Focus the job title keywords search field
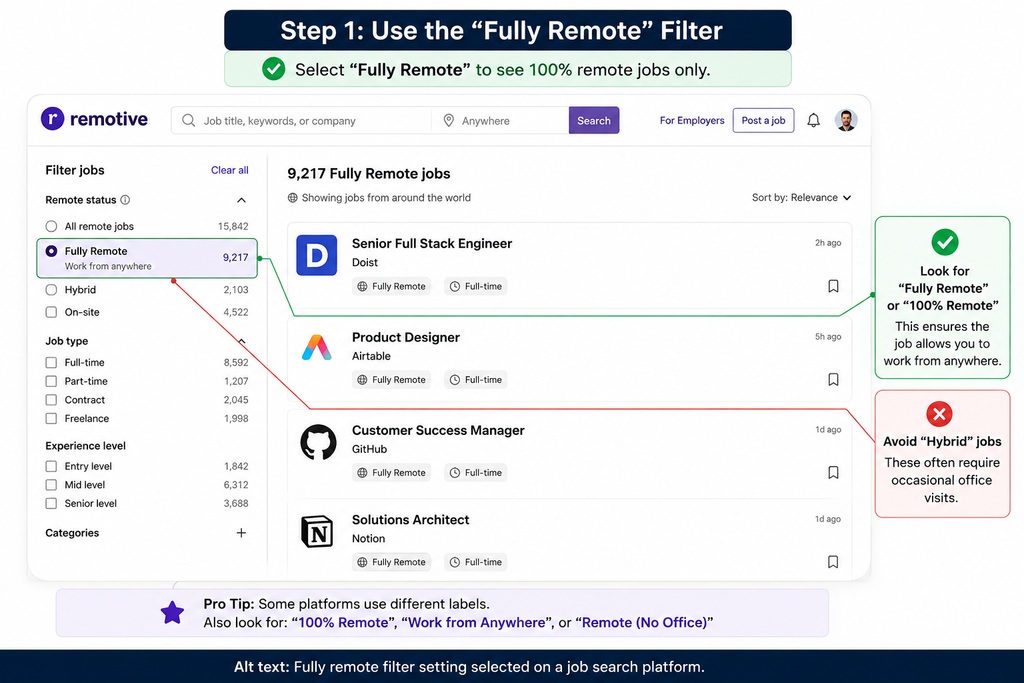1024x683 pixels. [x=302, y=121]
